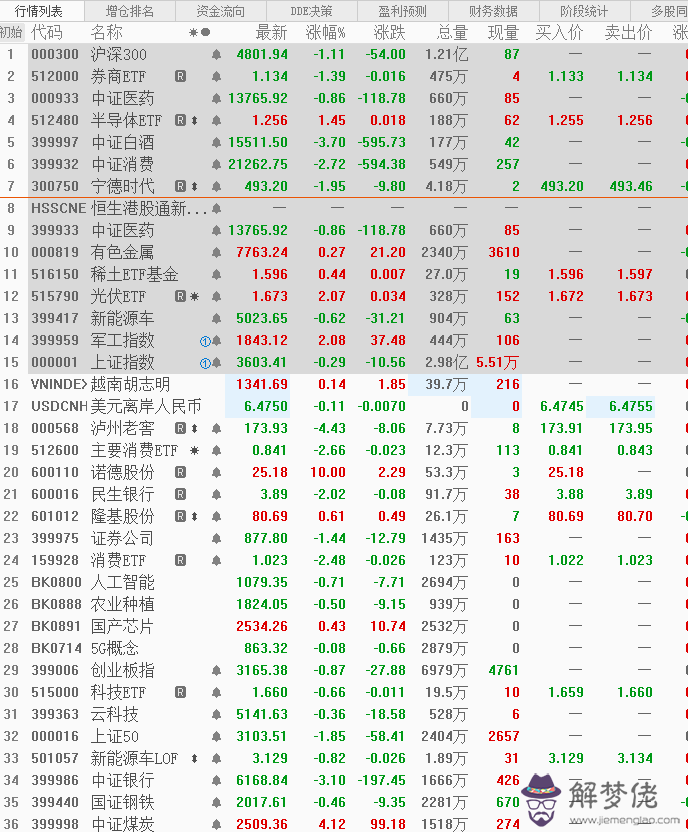The height and width of the screenshot is (832, 688).
Task: Select the 证券公司 row name
Action: coord(122,539)
